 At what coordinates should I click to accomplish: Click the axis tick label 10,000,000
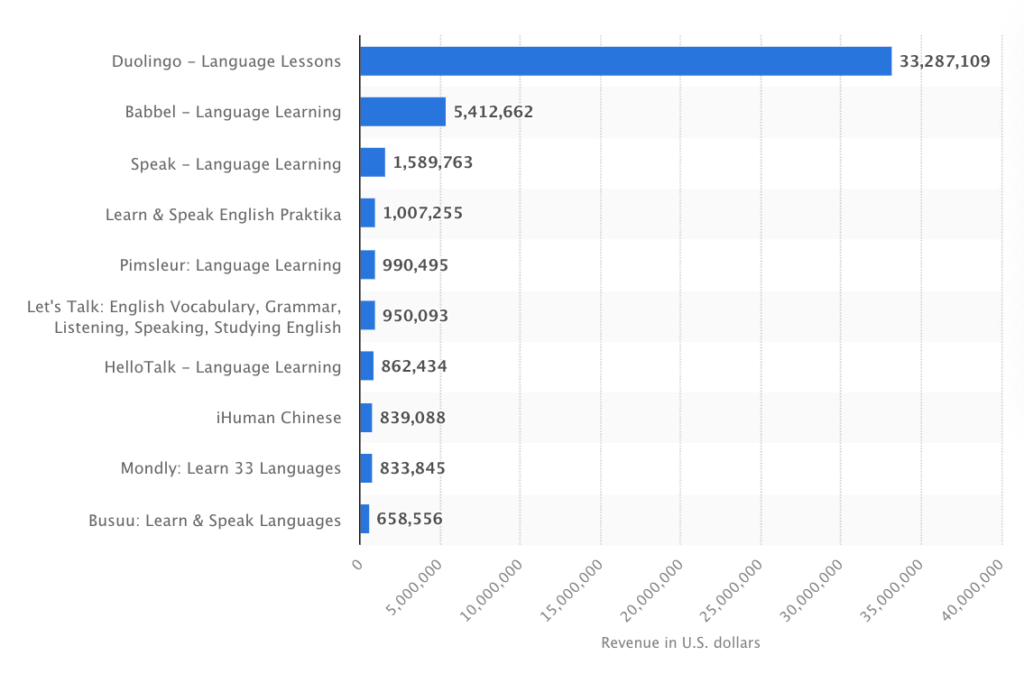491,590
